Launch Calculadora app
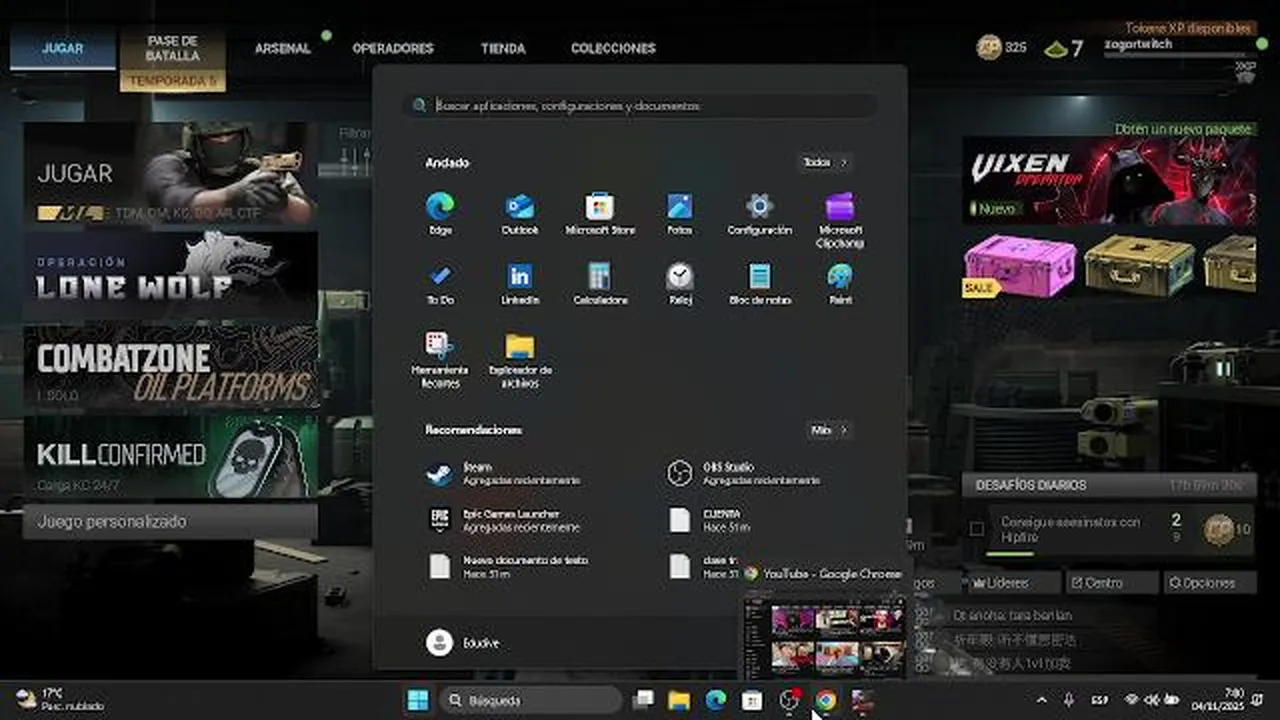 (x=600, y=283)
